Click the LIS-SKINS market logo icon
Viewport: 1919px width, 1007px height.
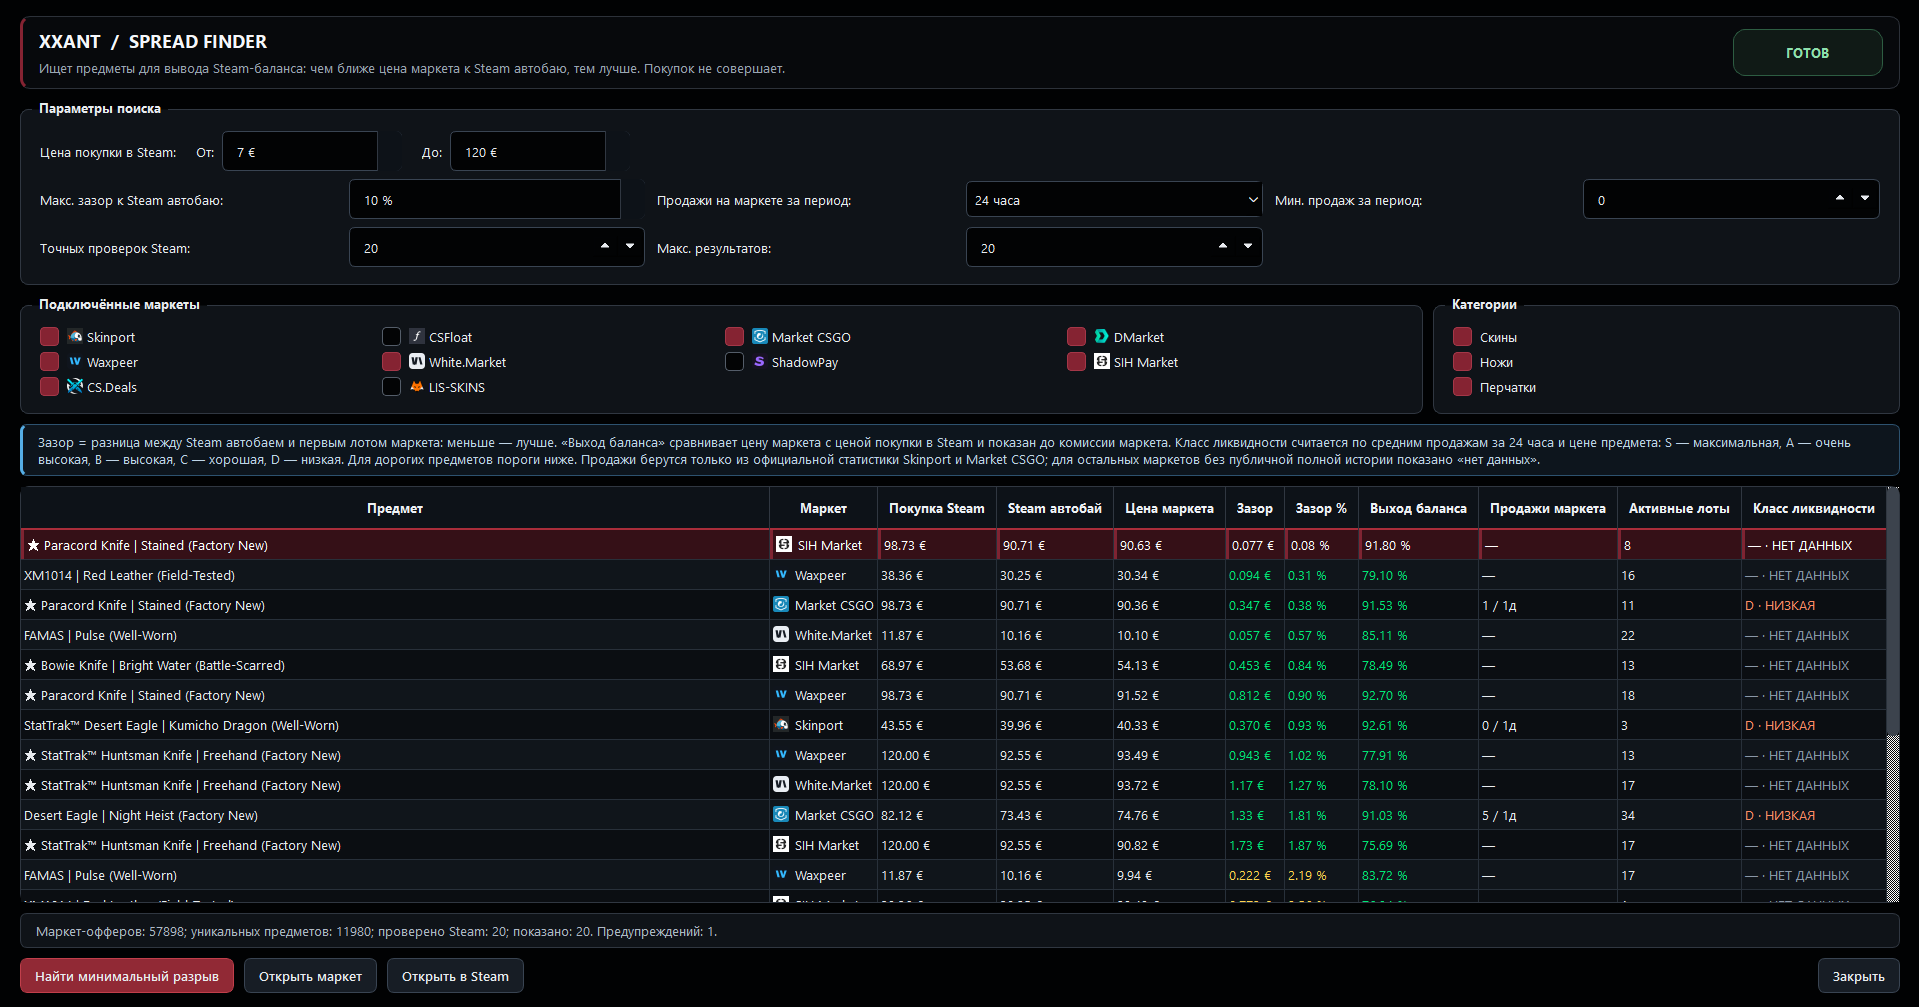click(x=417, y=387)
